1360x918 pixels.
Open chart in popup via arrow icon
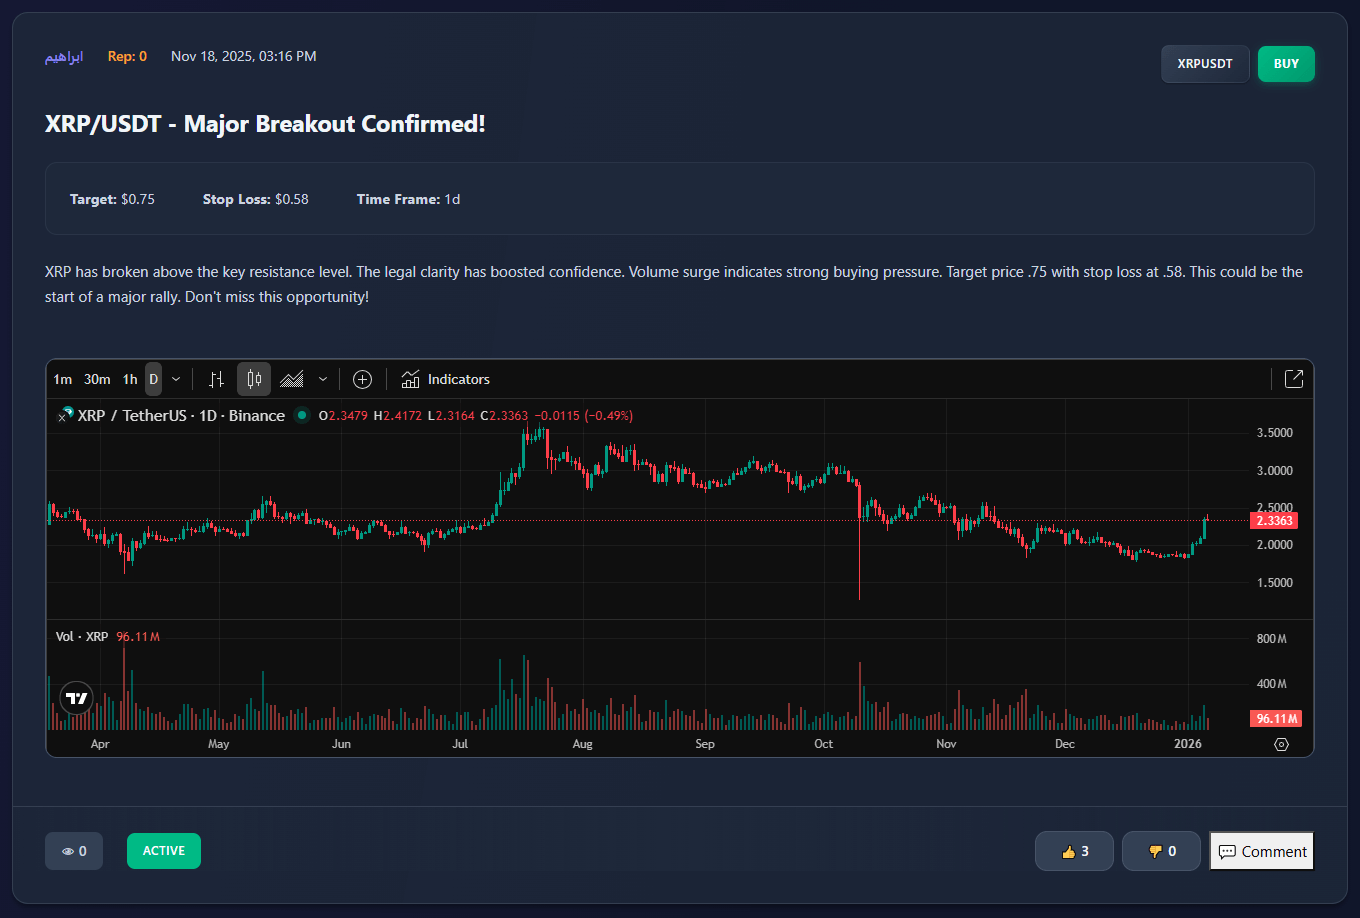[x=1293, y=379]
